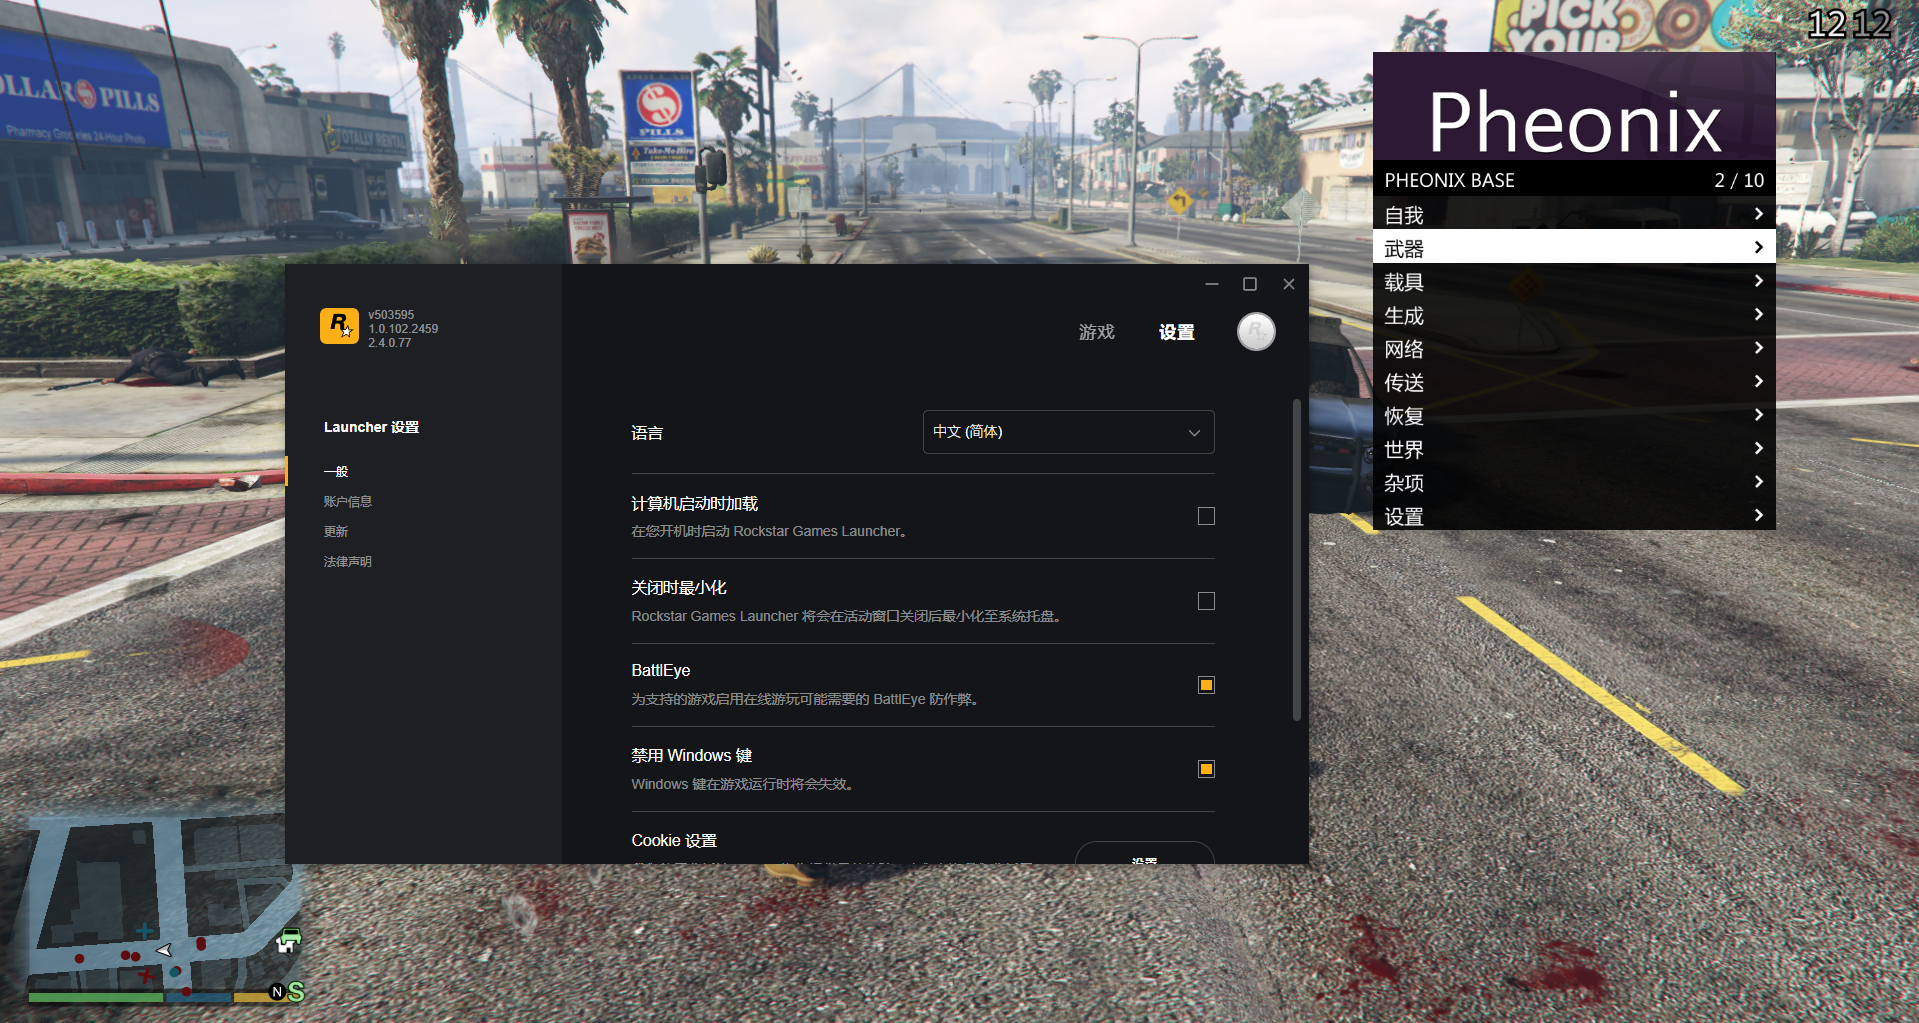1919x1023 pixels.
Task: Expand the 传送 row chevron arrow
Action: point(1758,381)
